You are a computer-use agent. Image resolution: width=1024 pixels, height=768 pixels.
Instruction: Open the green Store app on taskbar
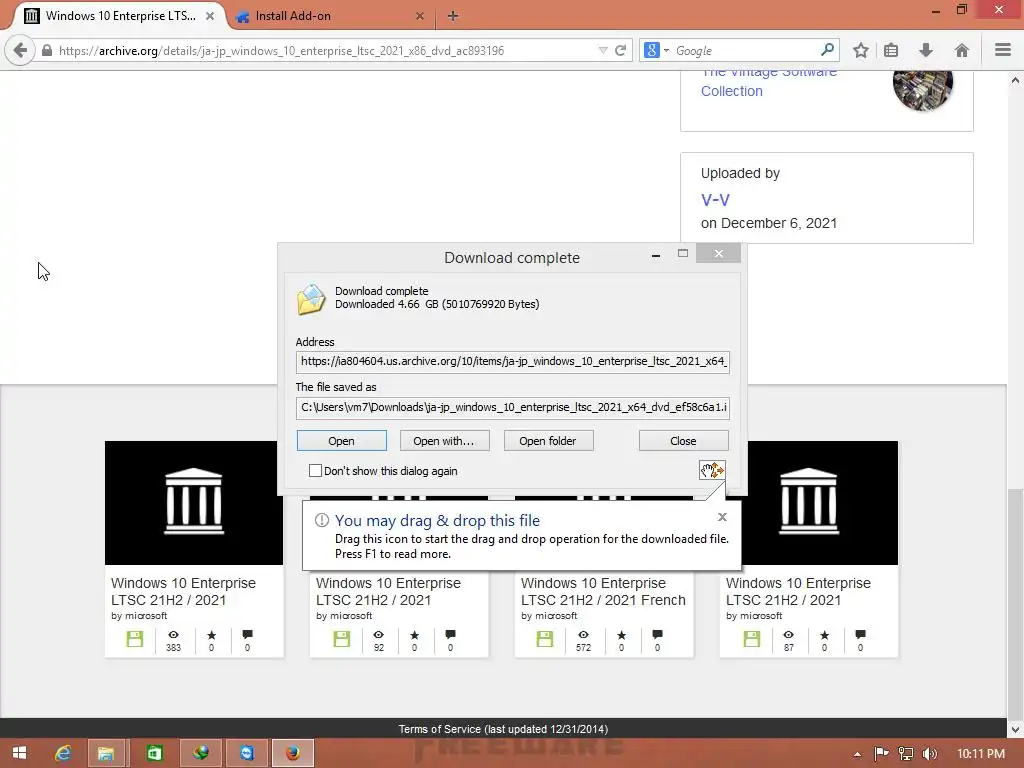155,753
